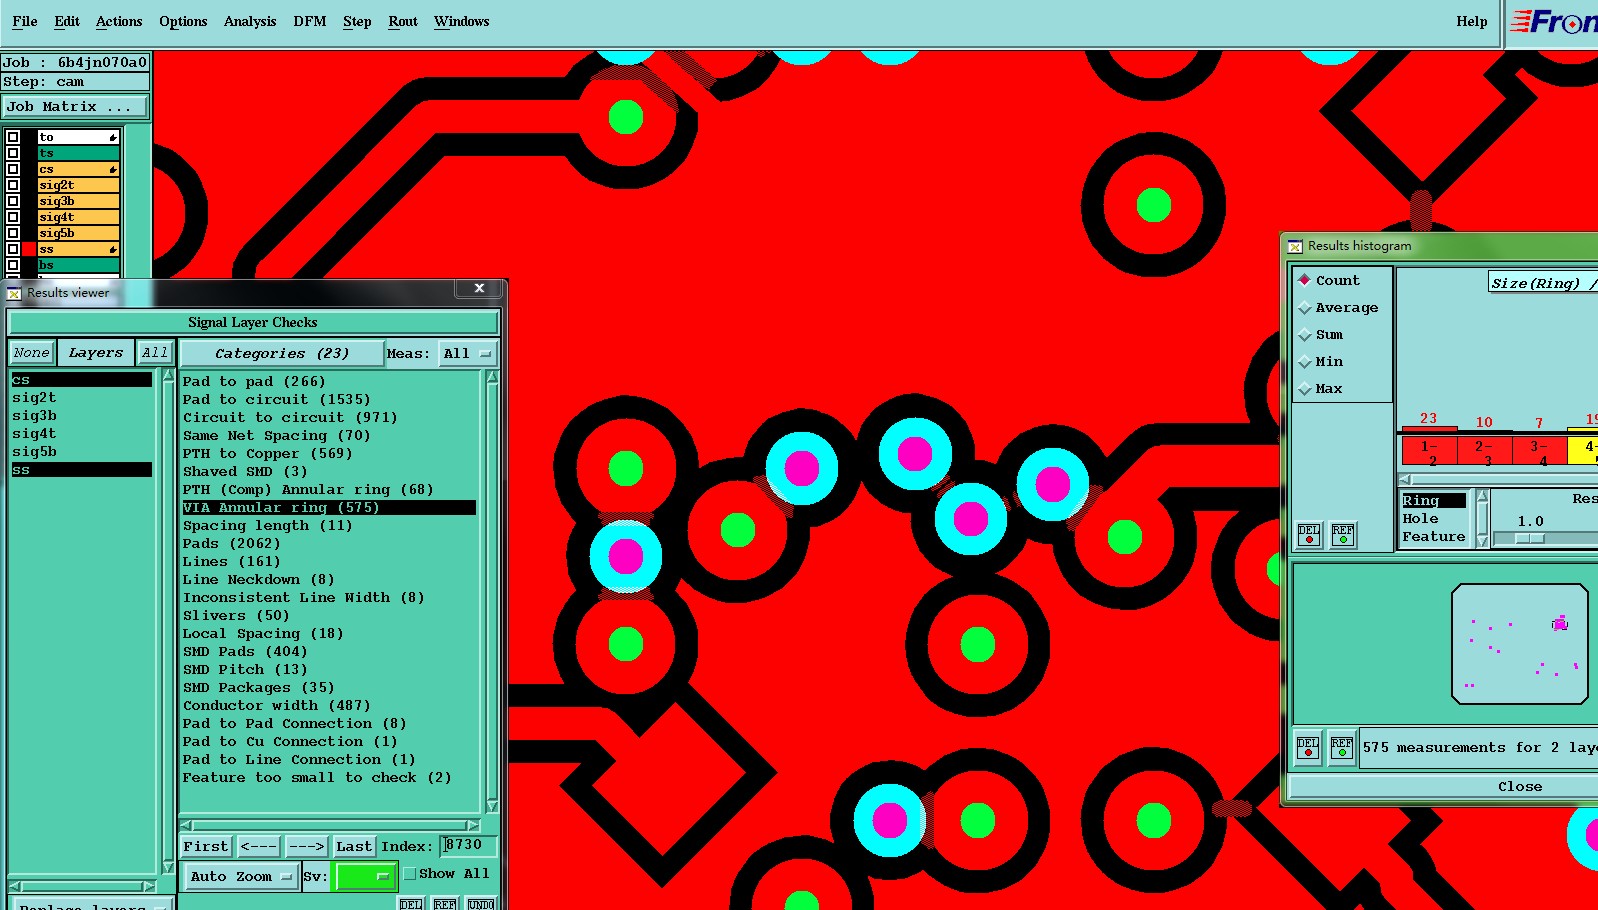
Task: Open the File menu
Action: 25,21
